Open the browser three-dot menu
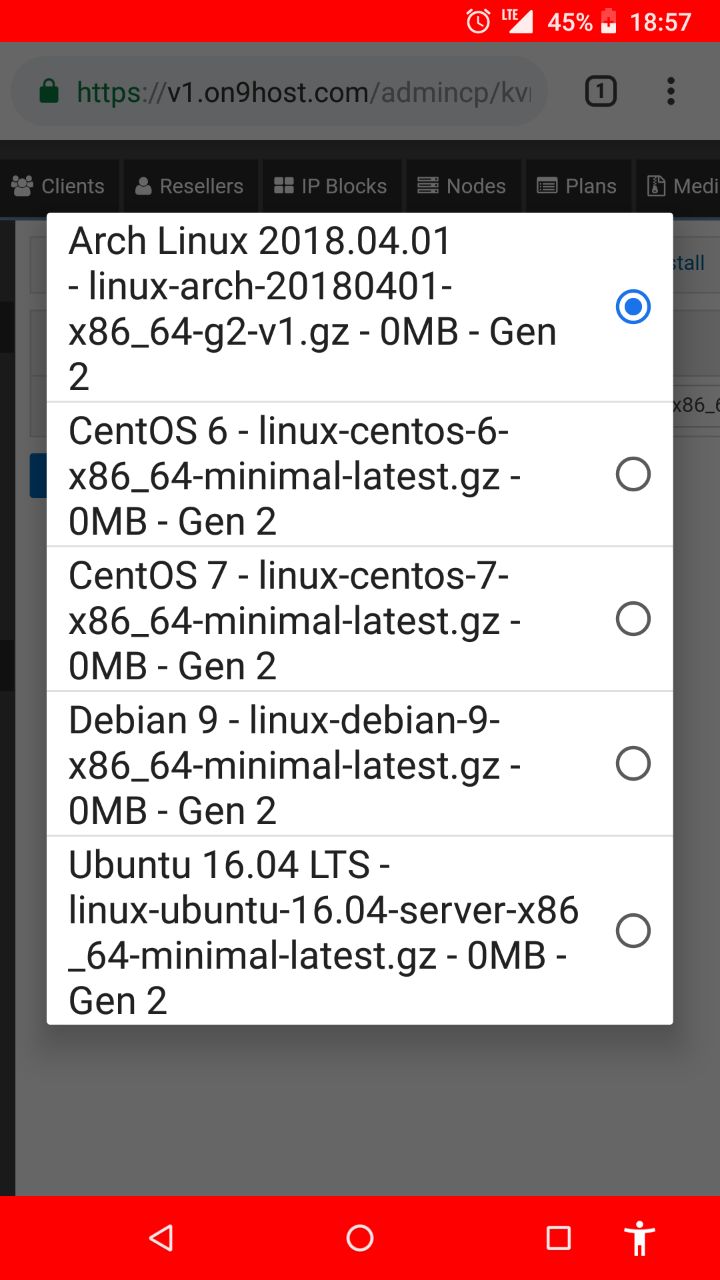 pyautogui.click(x=670, y=92)
